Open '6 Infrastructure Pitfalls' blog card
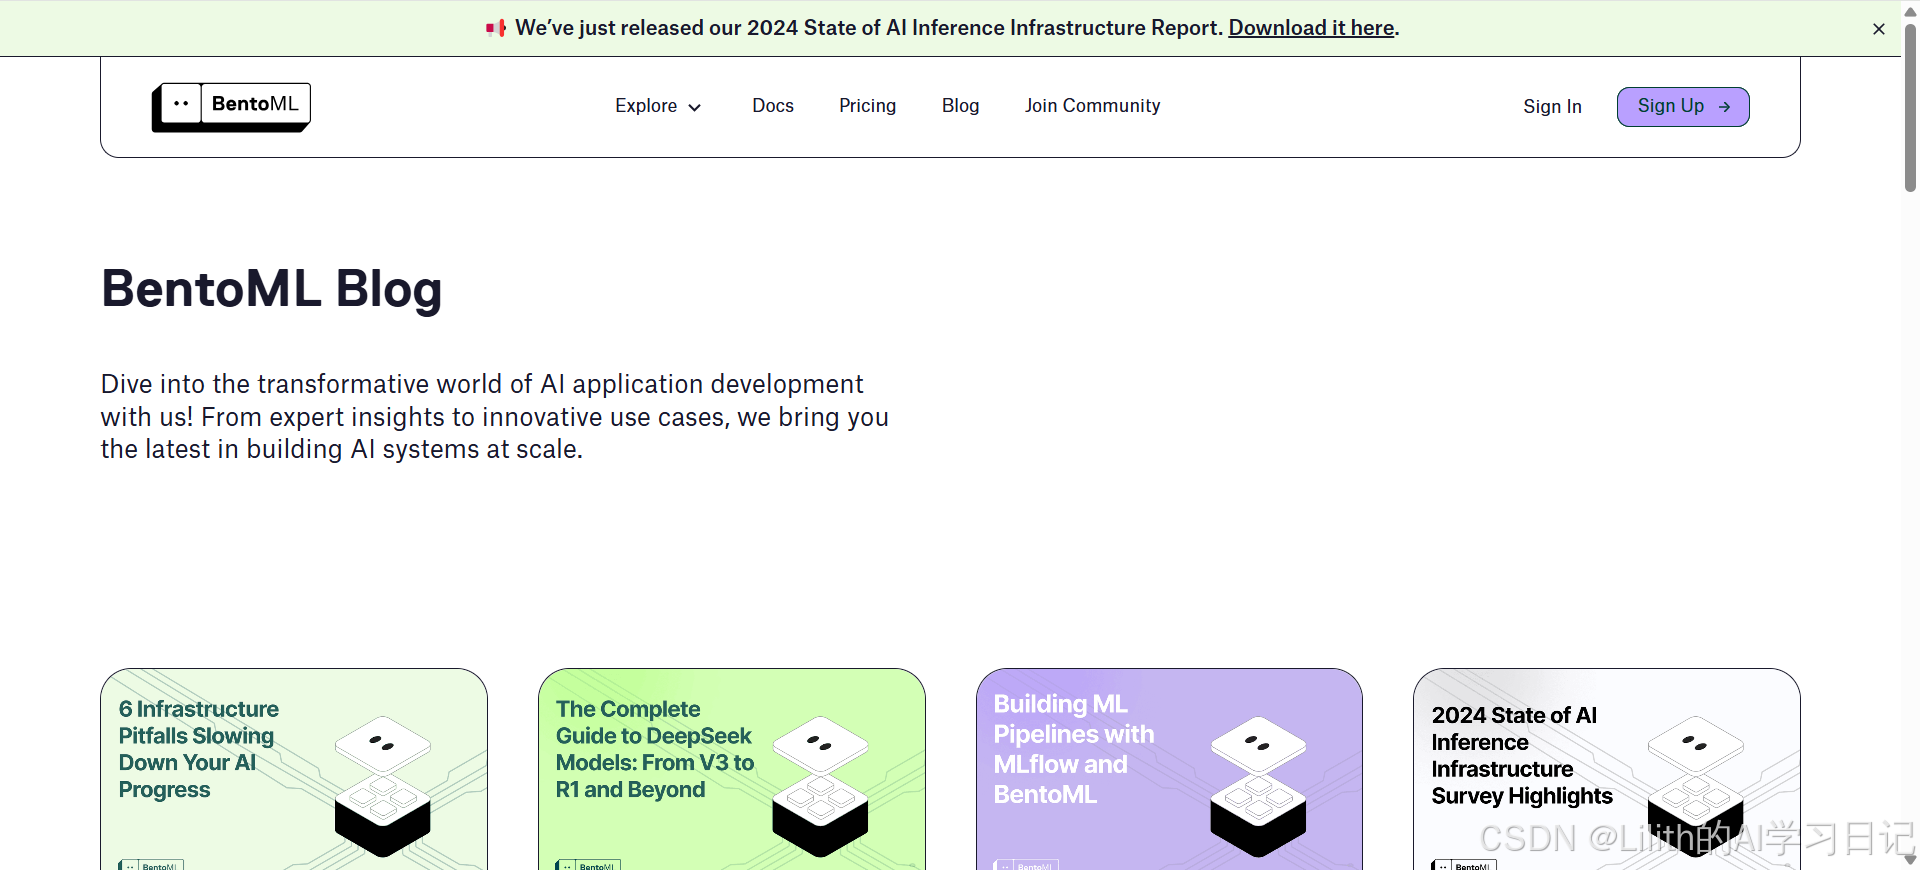This screenshot has width=1920, height=870. tap(294, 769)
